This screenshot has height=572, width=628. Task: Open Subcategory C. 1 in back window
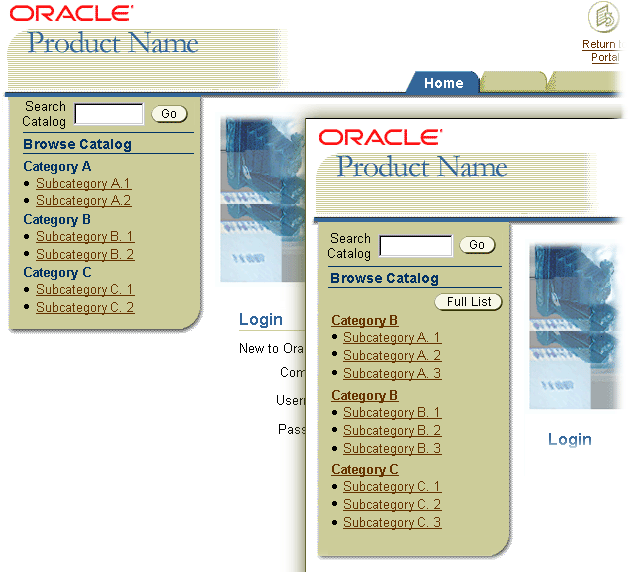coord(85,289)
